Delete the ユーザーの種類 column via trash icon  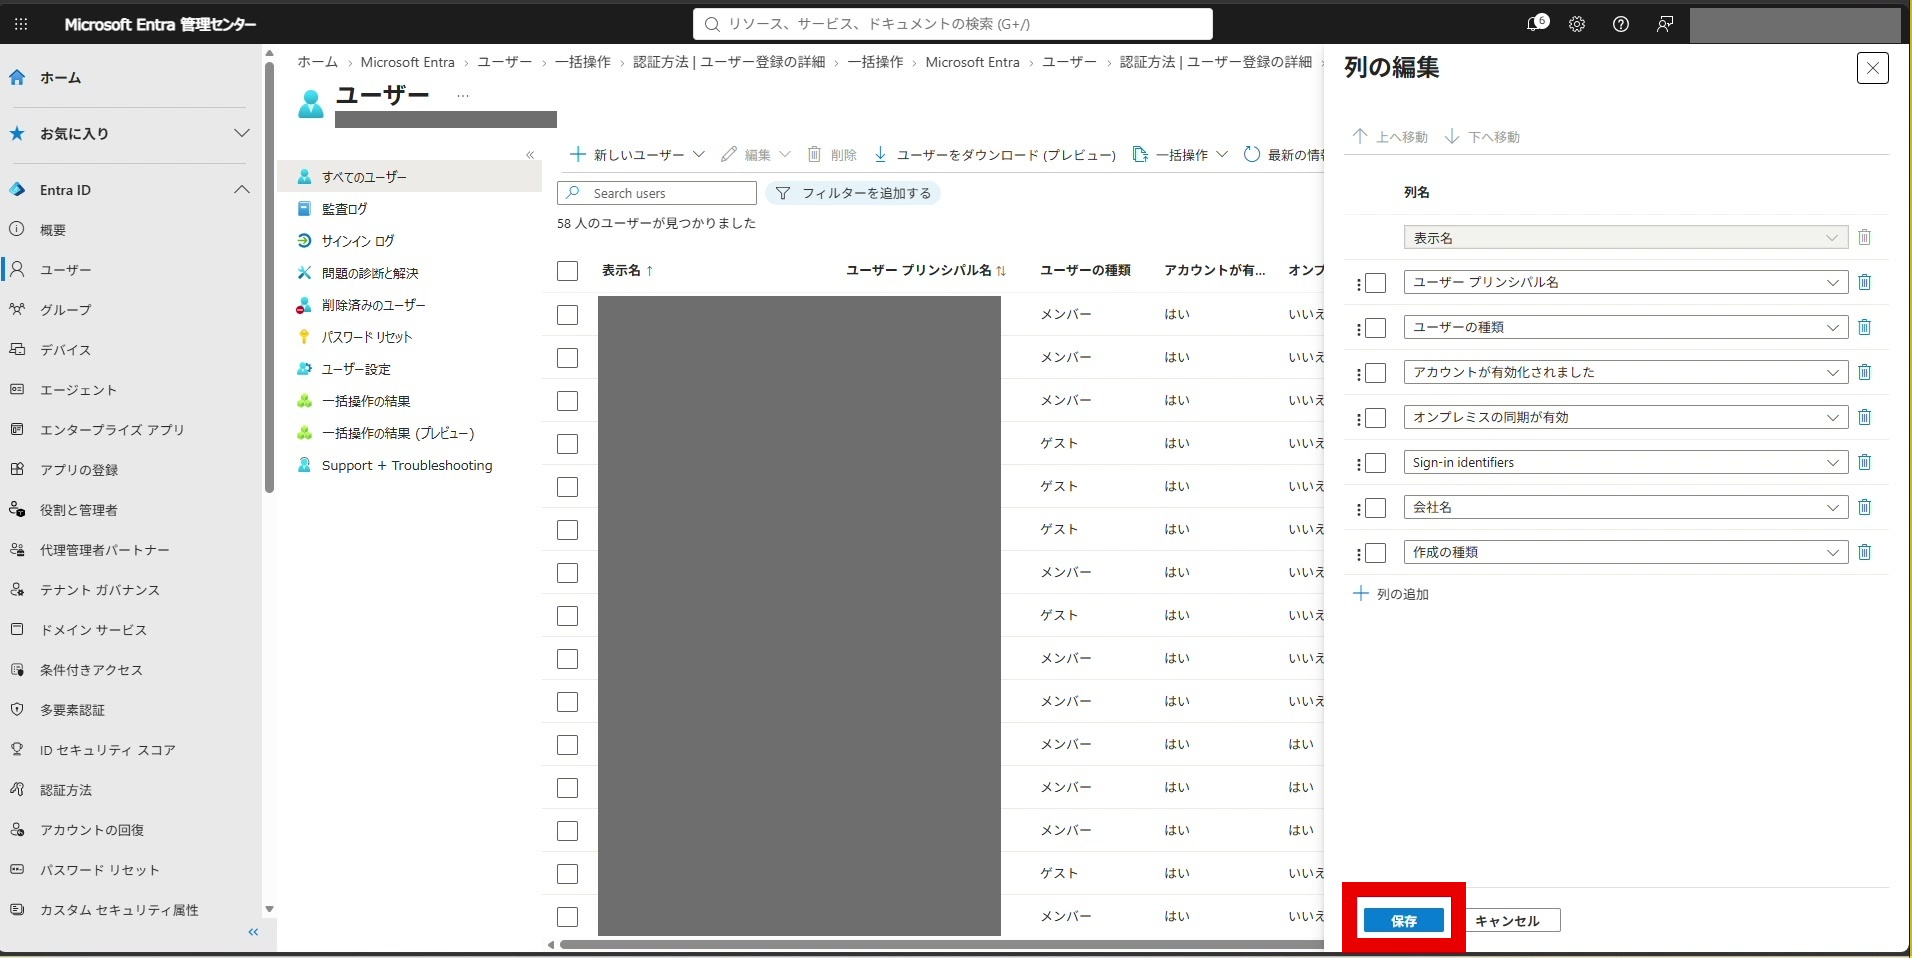click(1864, 327)
